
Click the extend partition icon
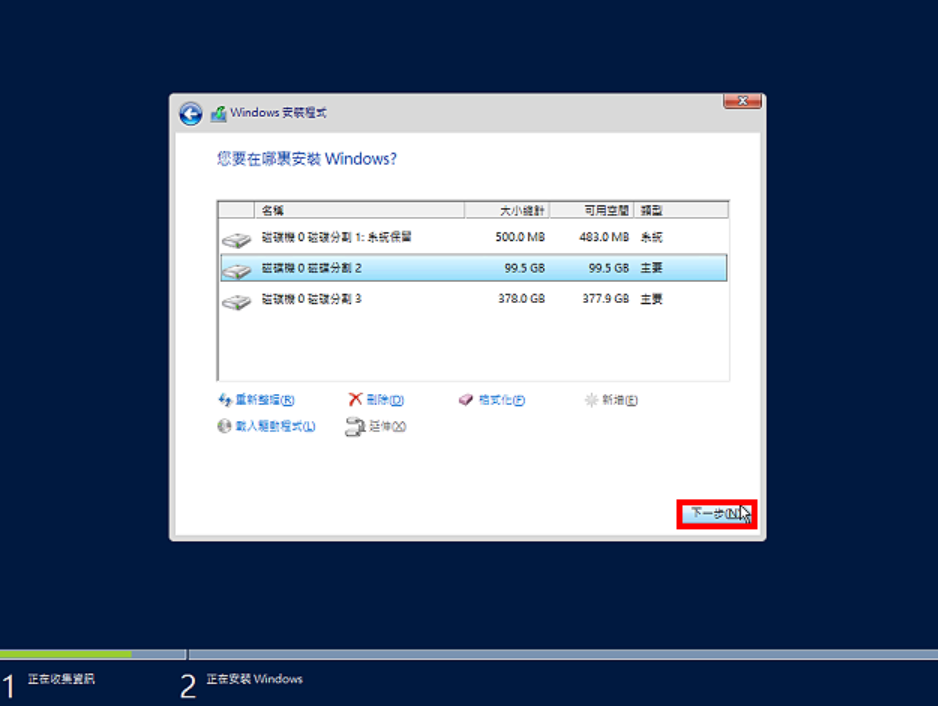355,427
